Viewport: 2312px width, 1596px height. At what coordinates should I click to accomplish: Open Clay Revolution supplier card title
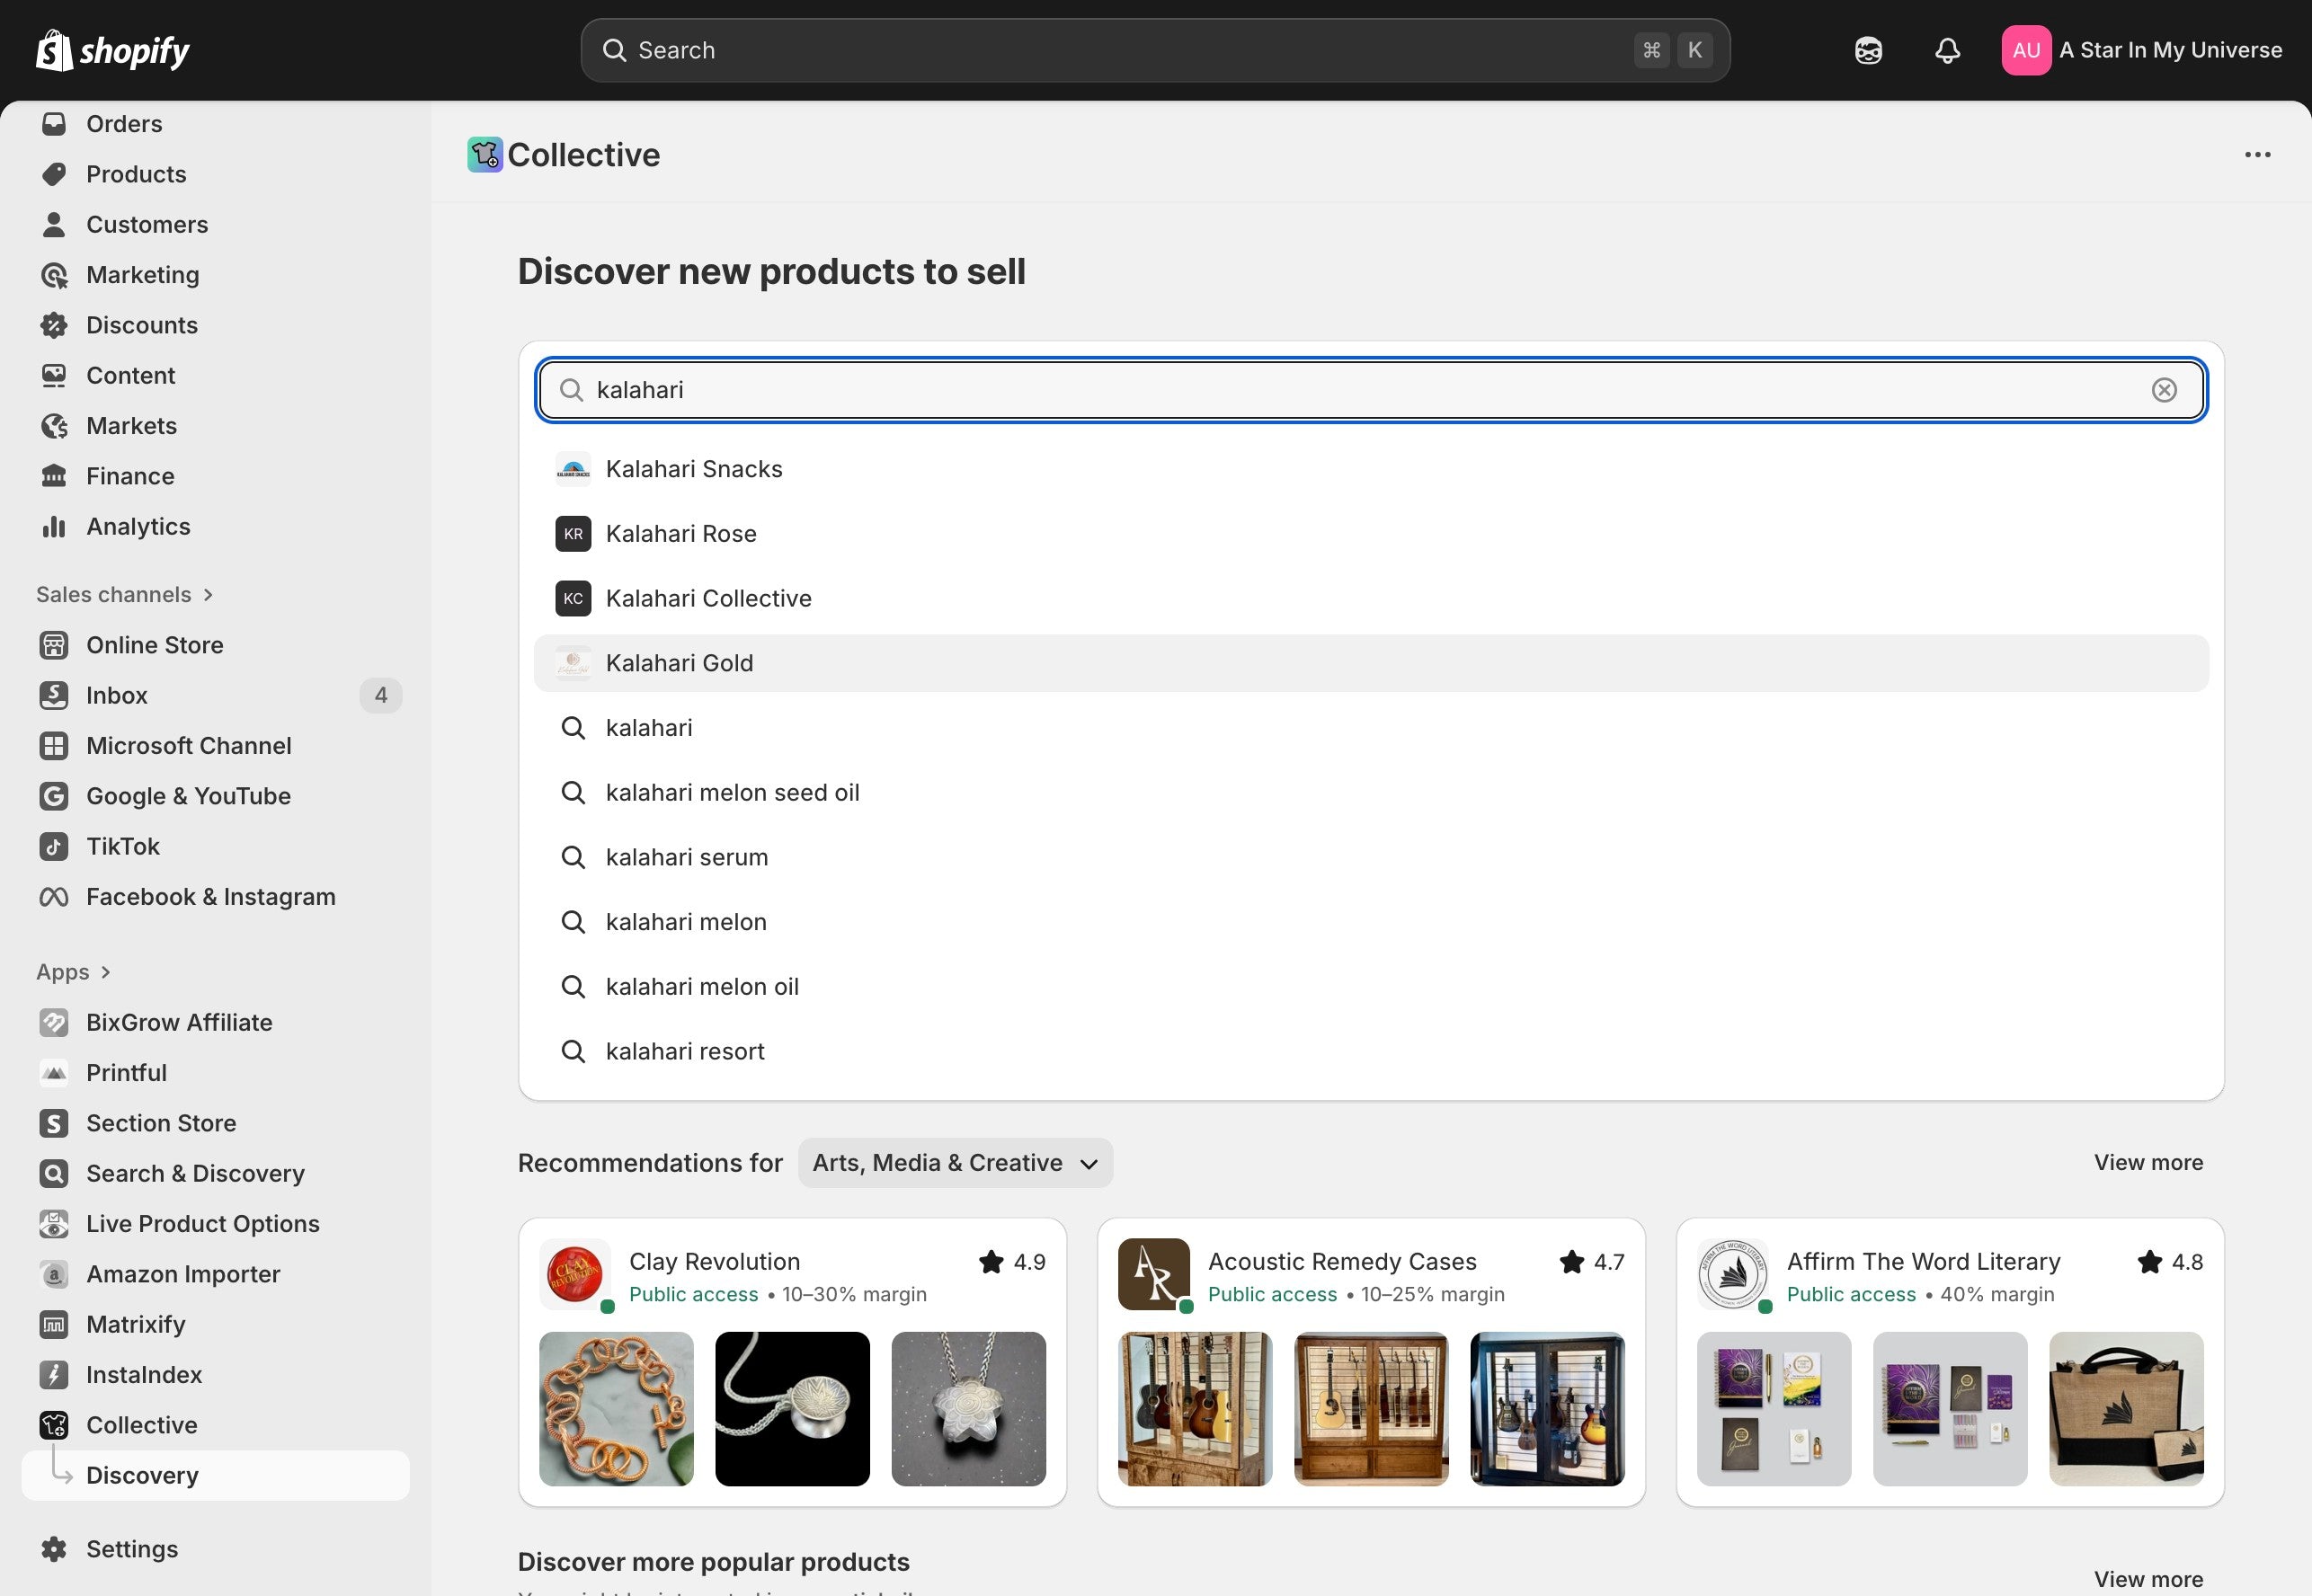pyautogui.click(x=714, y=1261)
